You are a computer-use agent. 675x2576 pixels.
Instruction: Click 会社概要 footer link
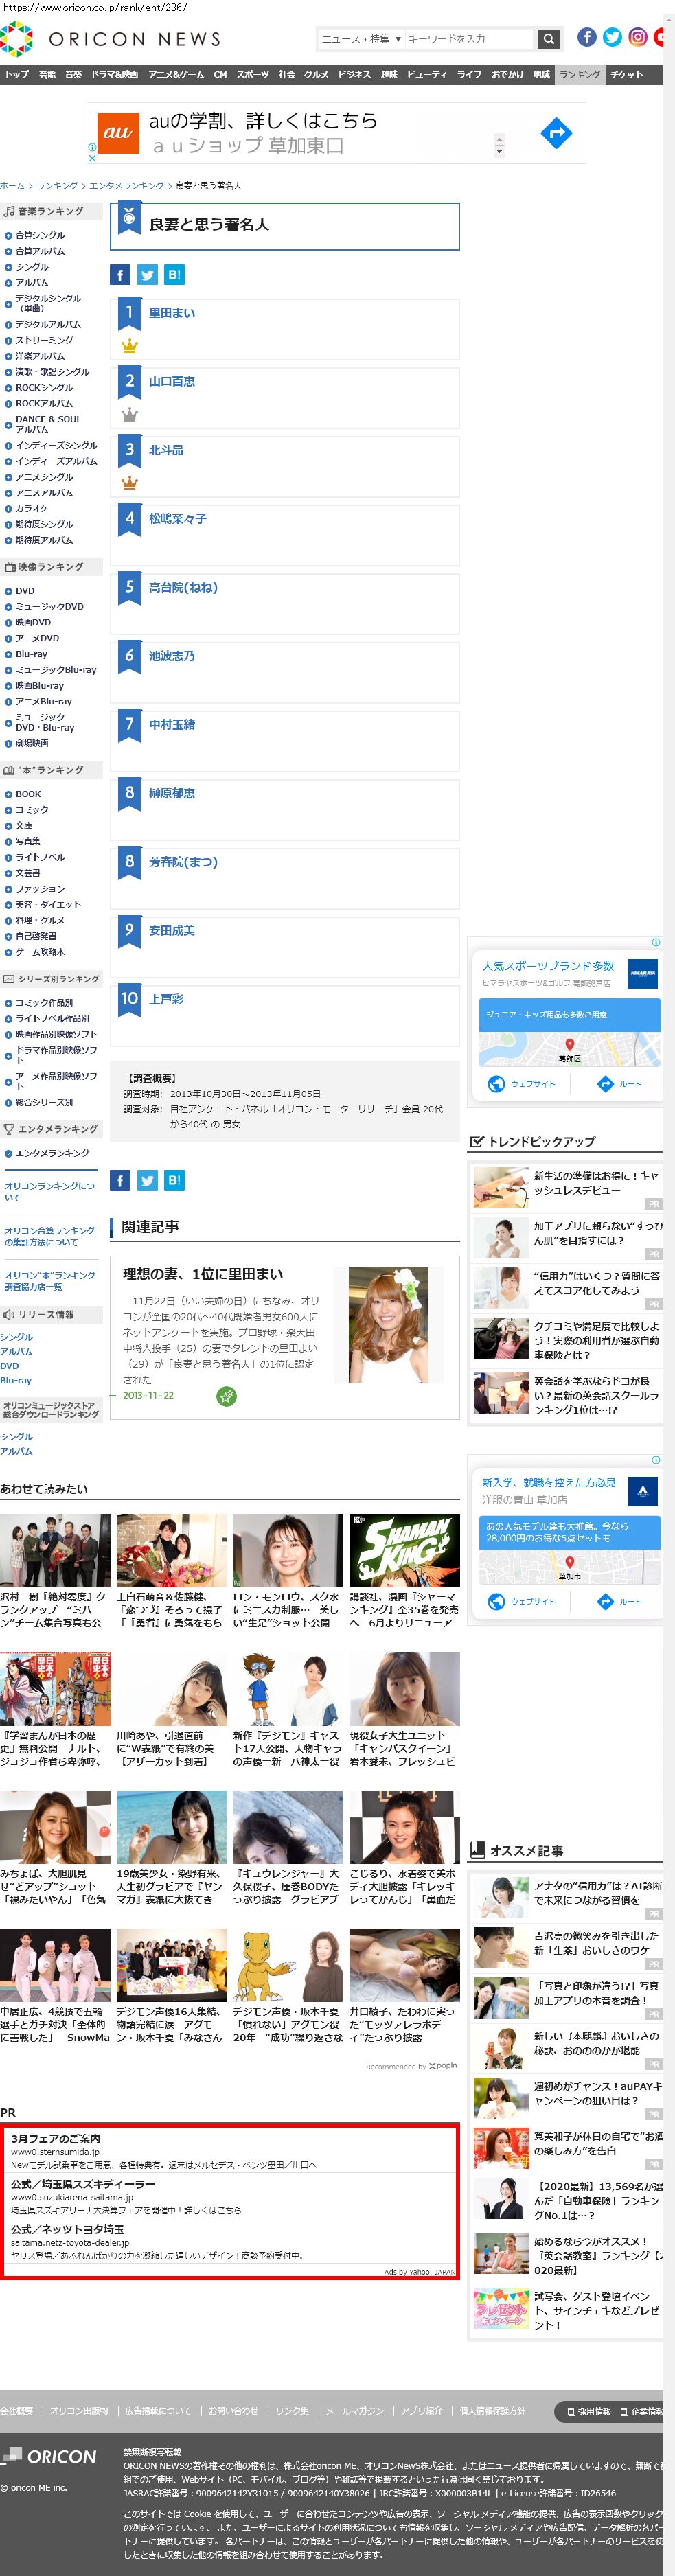[16, 2410]
